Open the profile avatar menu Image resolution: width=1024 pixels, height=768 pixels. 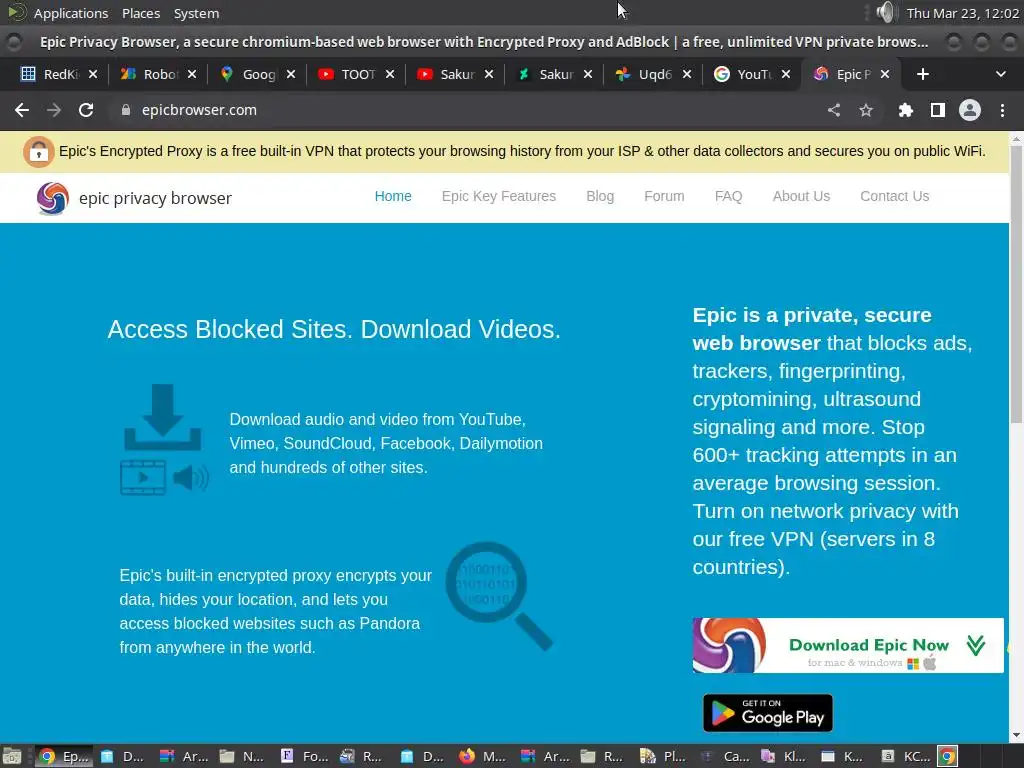coord(970,110)
